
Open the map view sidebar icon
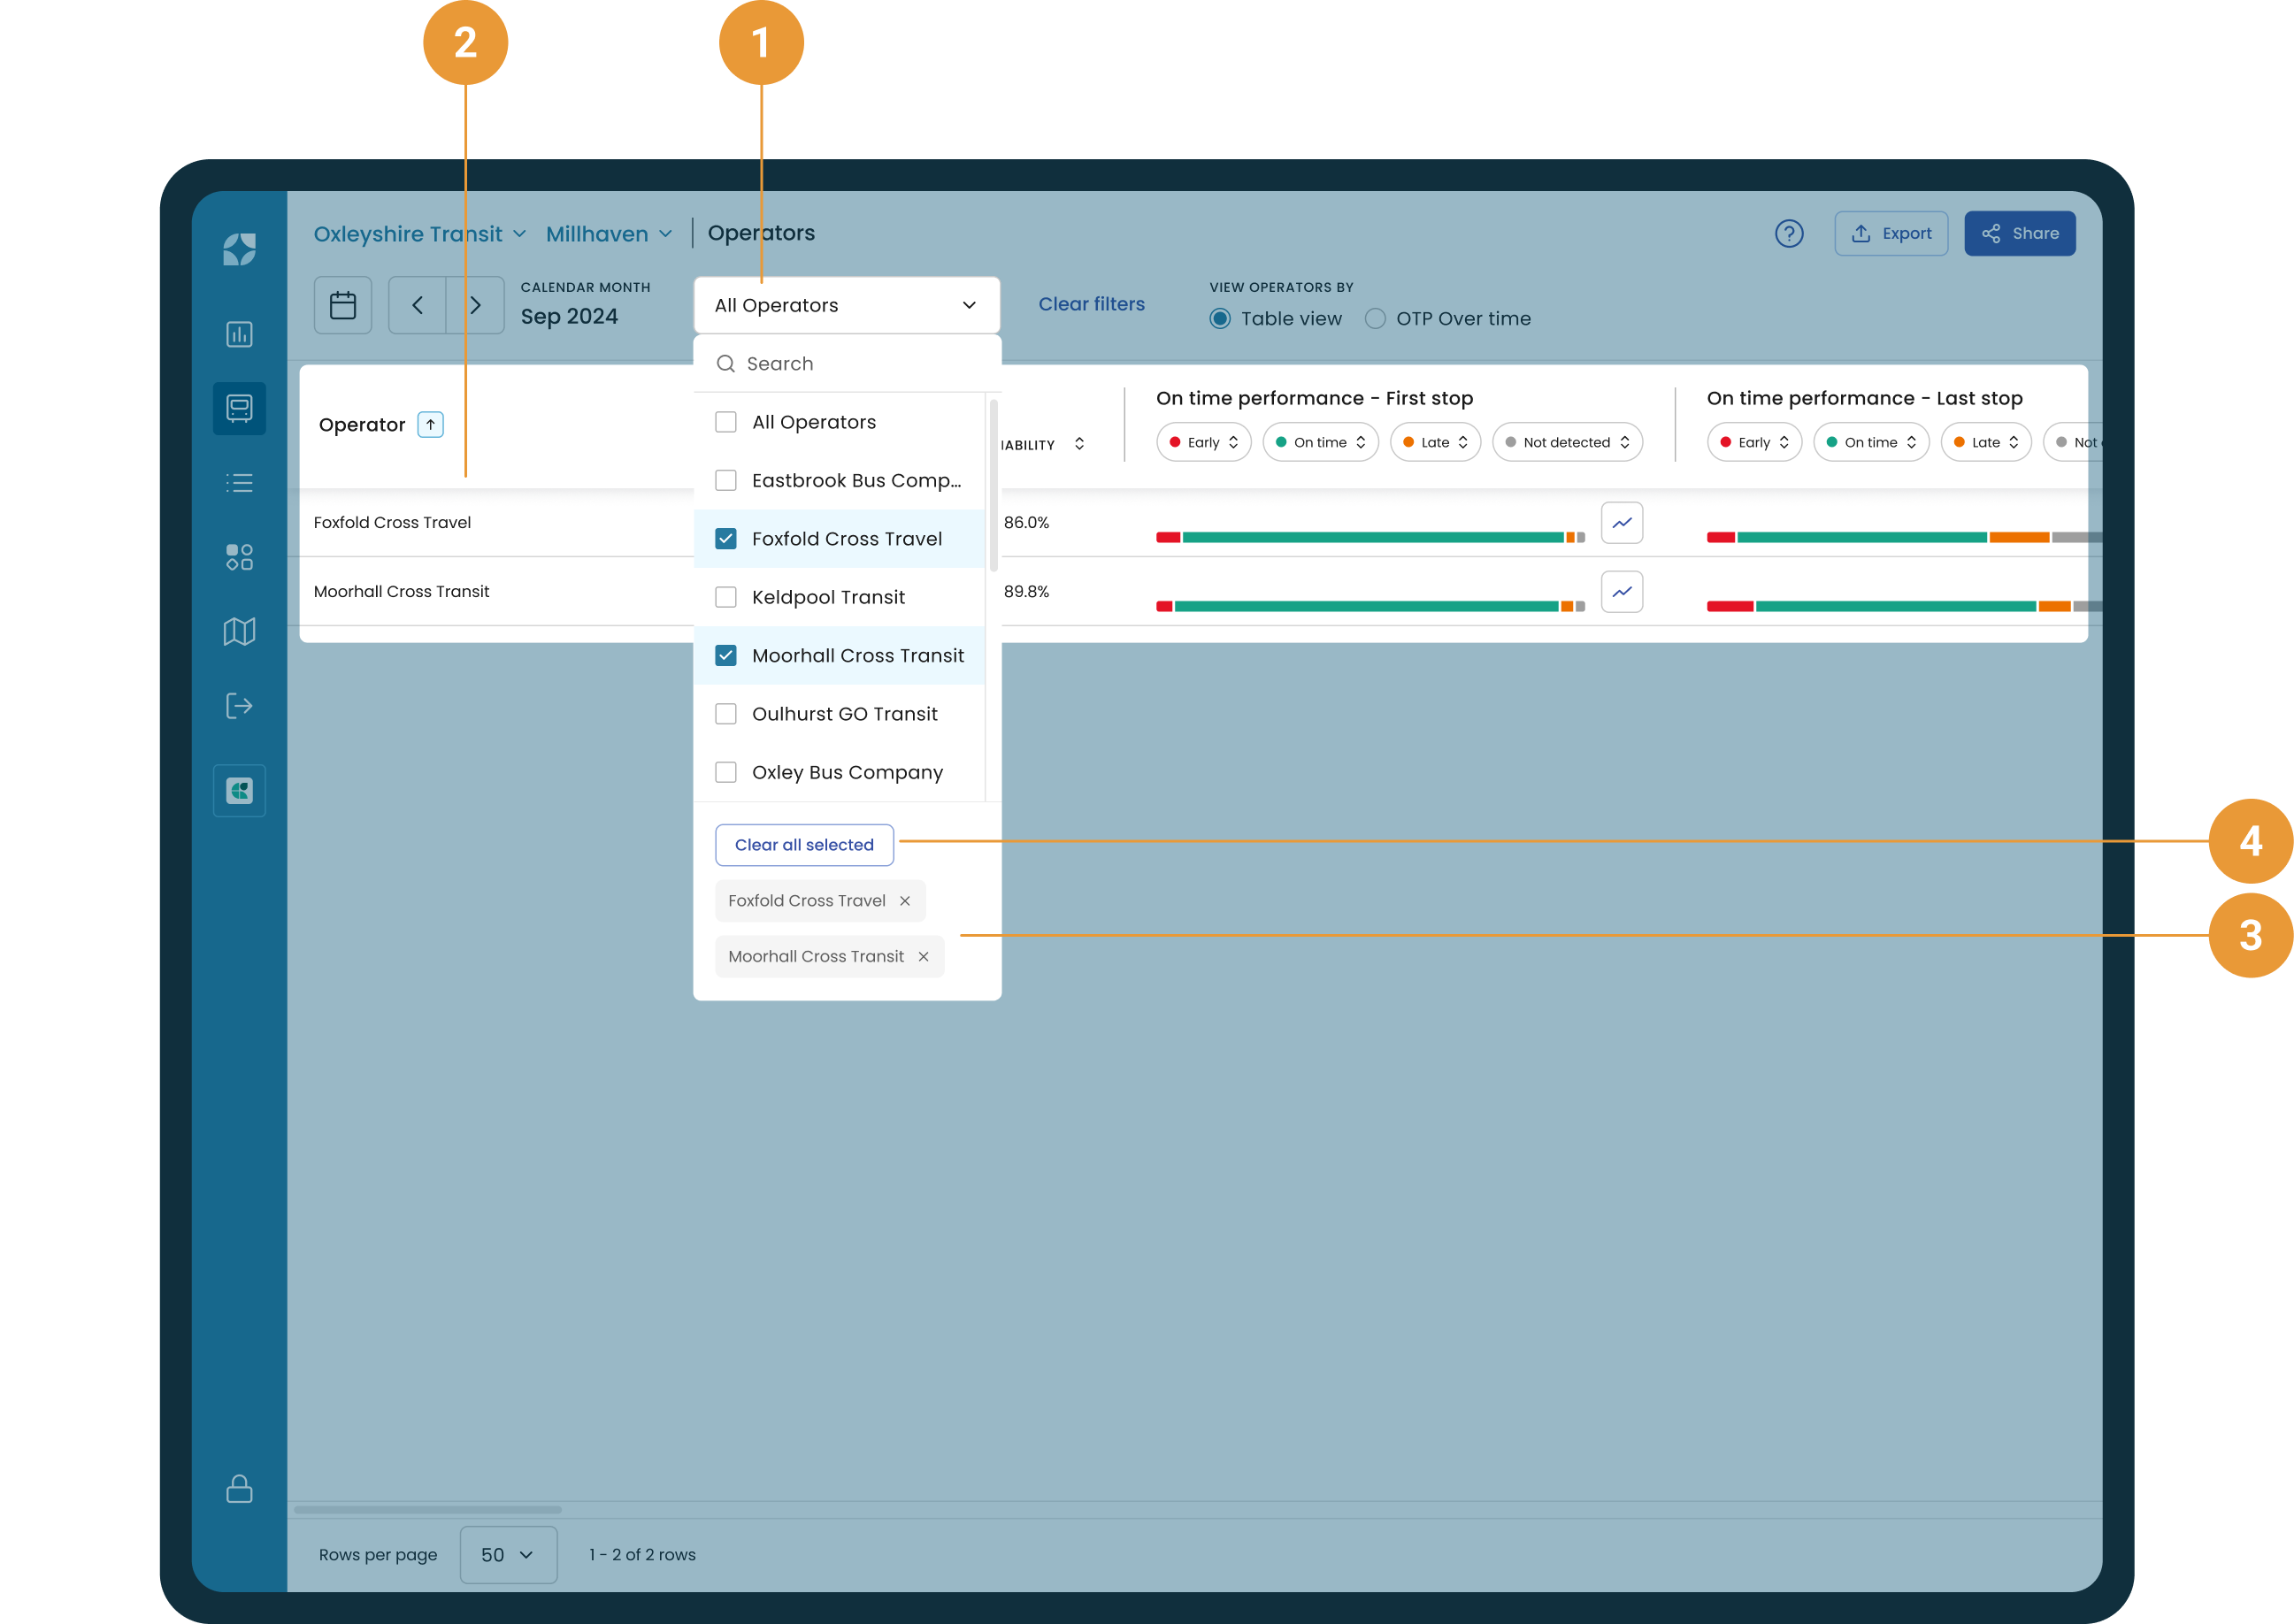239,631
